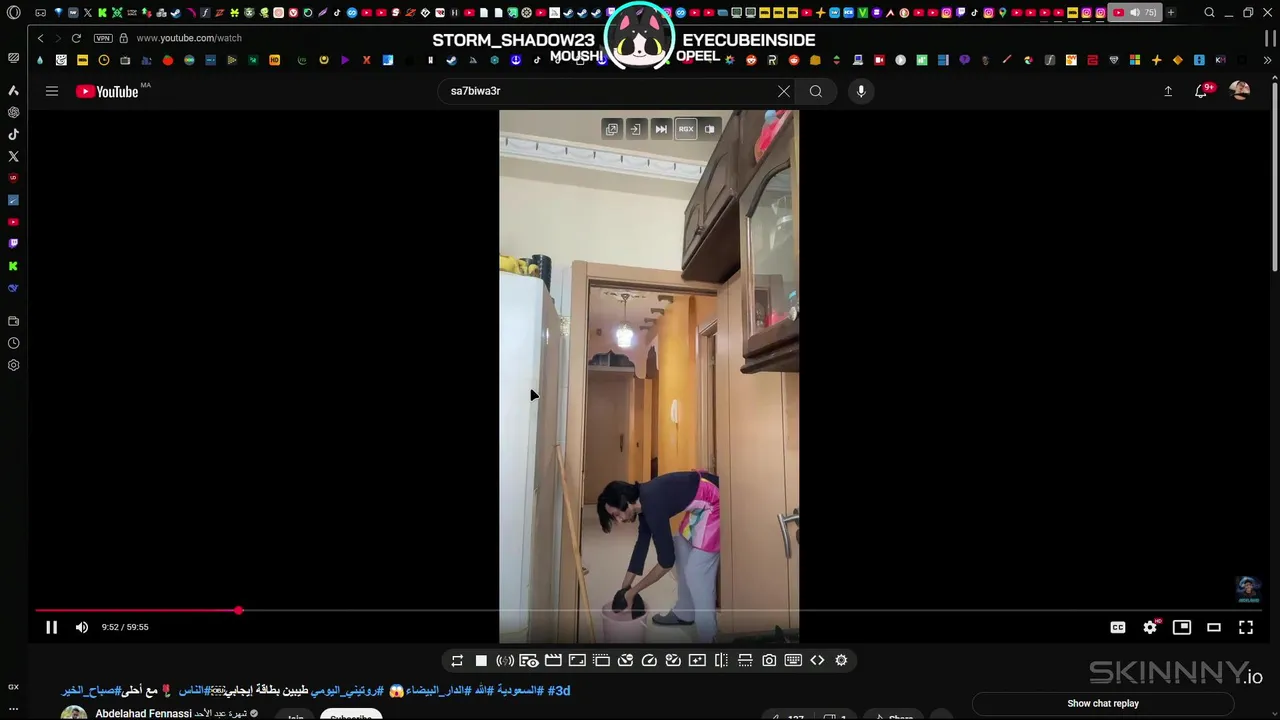
Task: Run search with the magnifier button
Action: tap(816, 91)
